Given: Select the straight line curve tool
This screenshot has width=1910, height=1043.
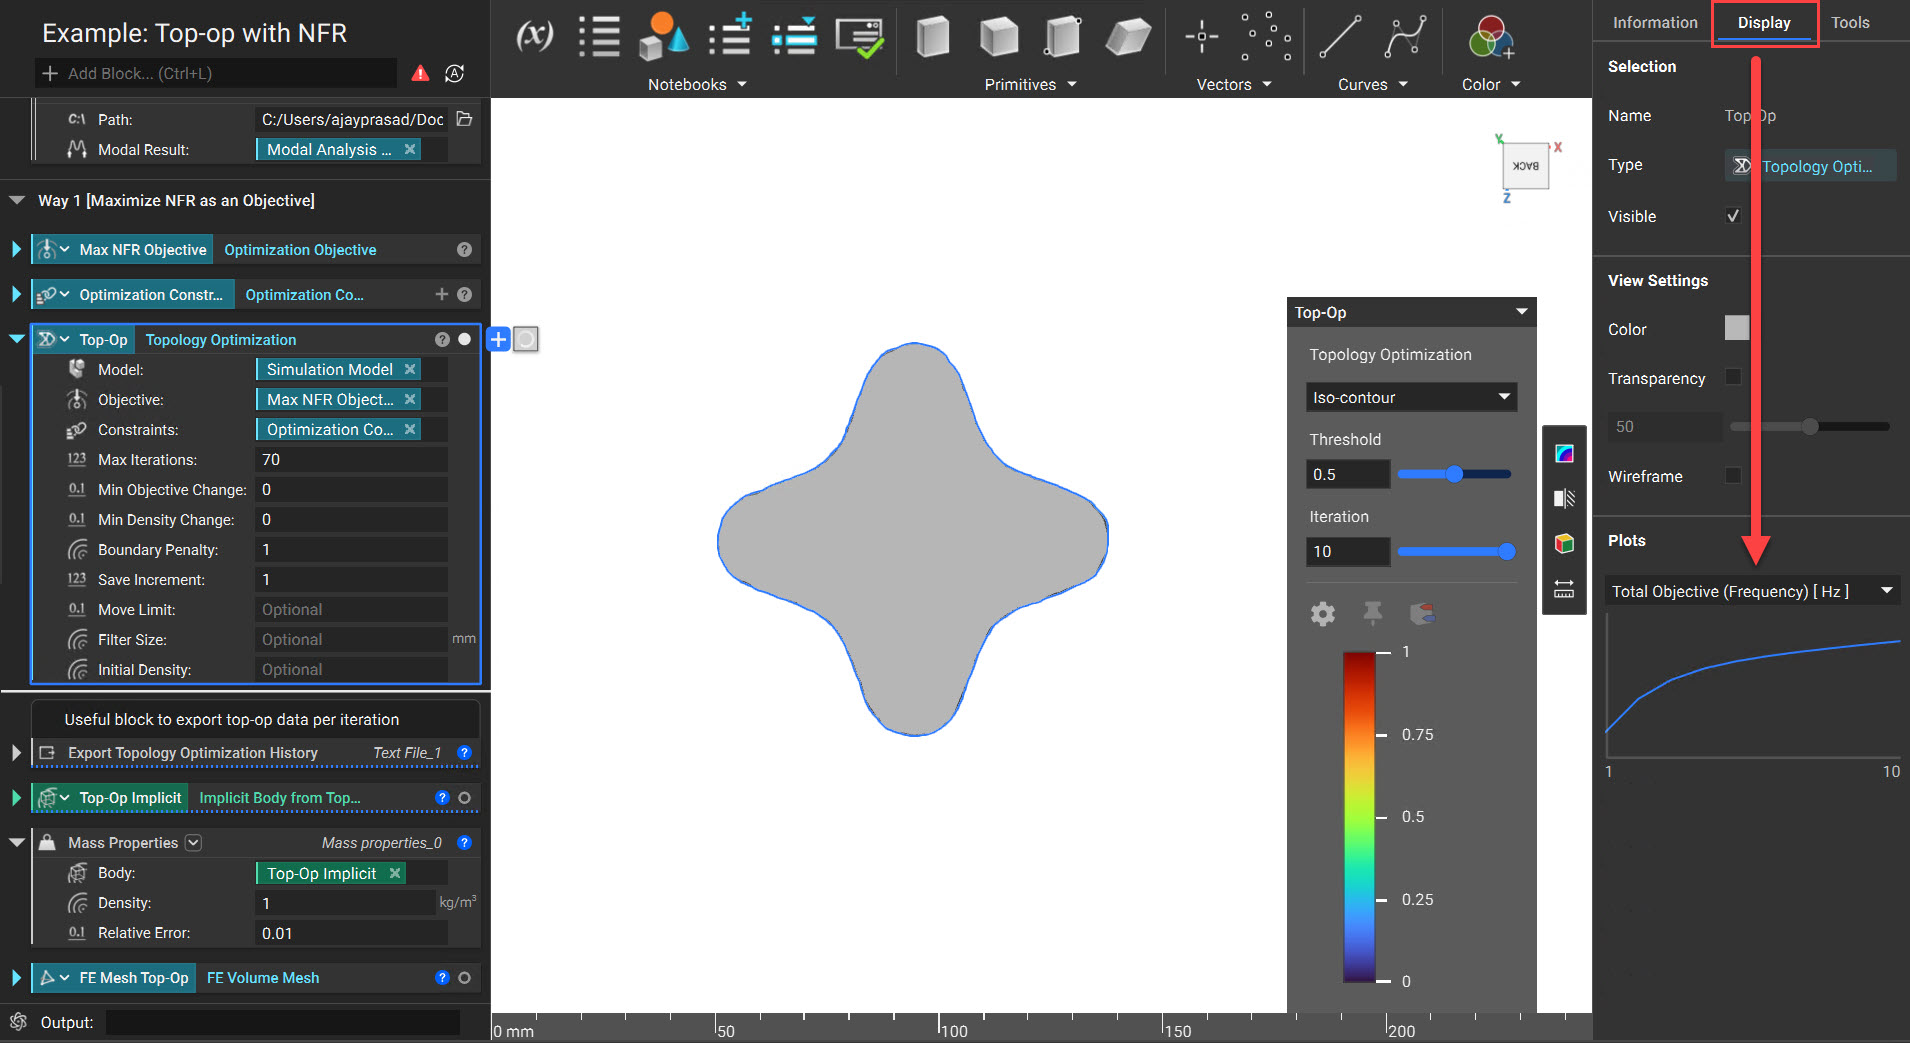Looking at the screenshot, I should pos(1340,37).
